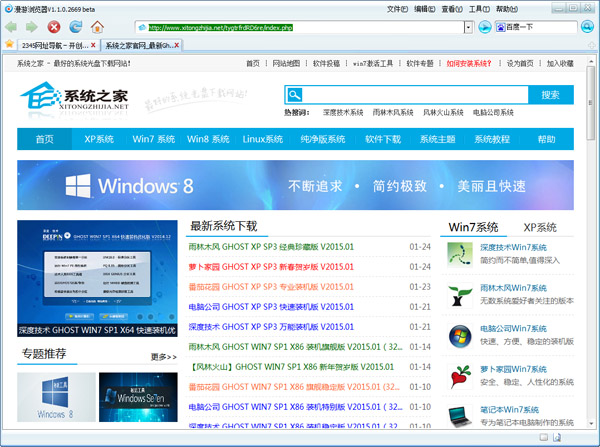600x447 pixels.
Task: Click the Windows 8 banner image
Action: point(295,185)
